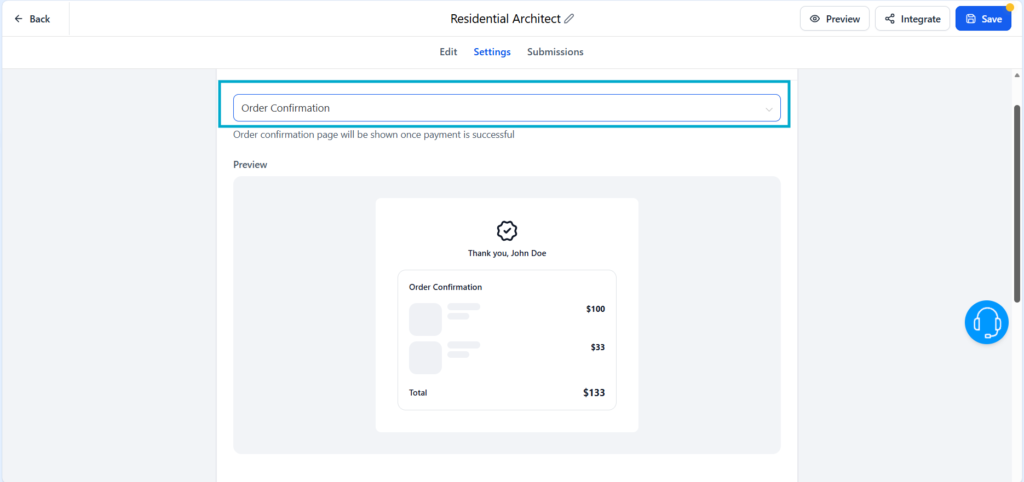
Task: Open the headset support chat bubble
Action: click(986, 322)
